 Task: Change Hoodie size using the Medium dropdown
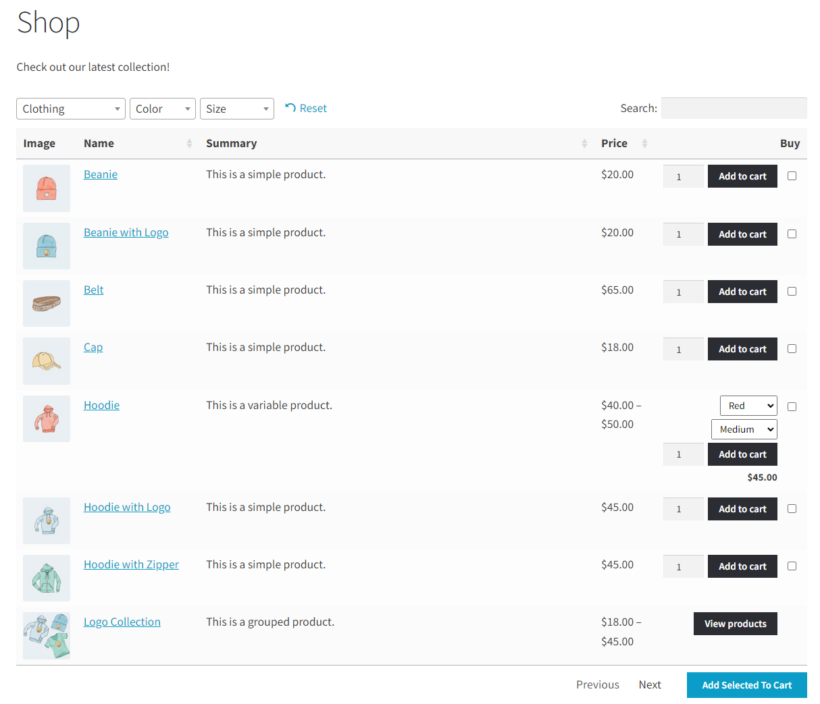click(744, 428)
